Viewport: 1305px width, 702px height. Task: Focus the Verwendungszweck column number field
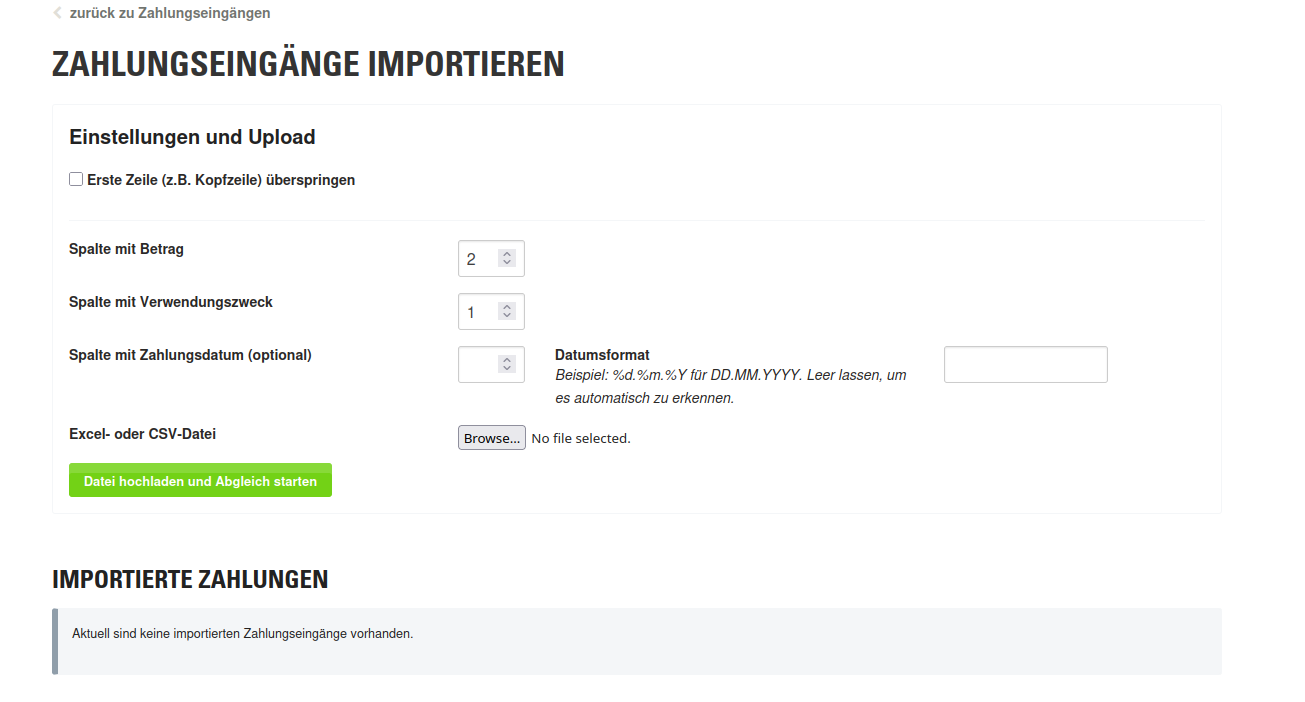pyautogui.click(x=480, y=312)
